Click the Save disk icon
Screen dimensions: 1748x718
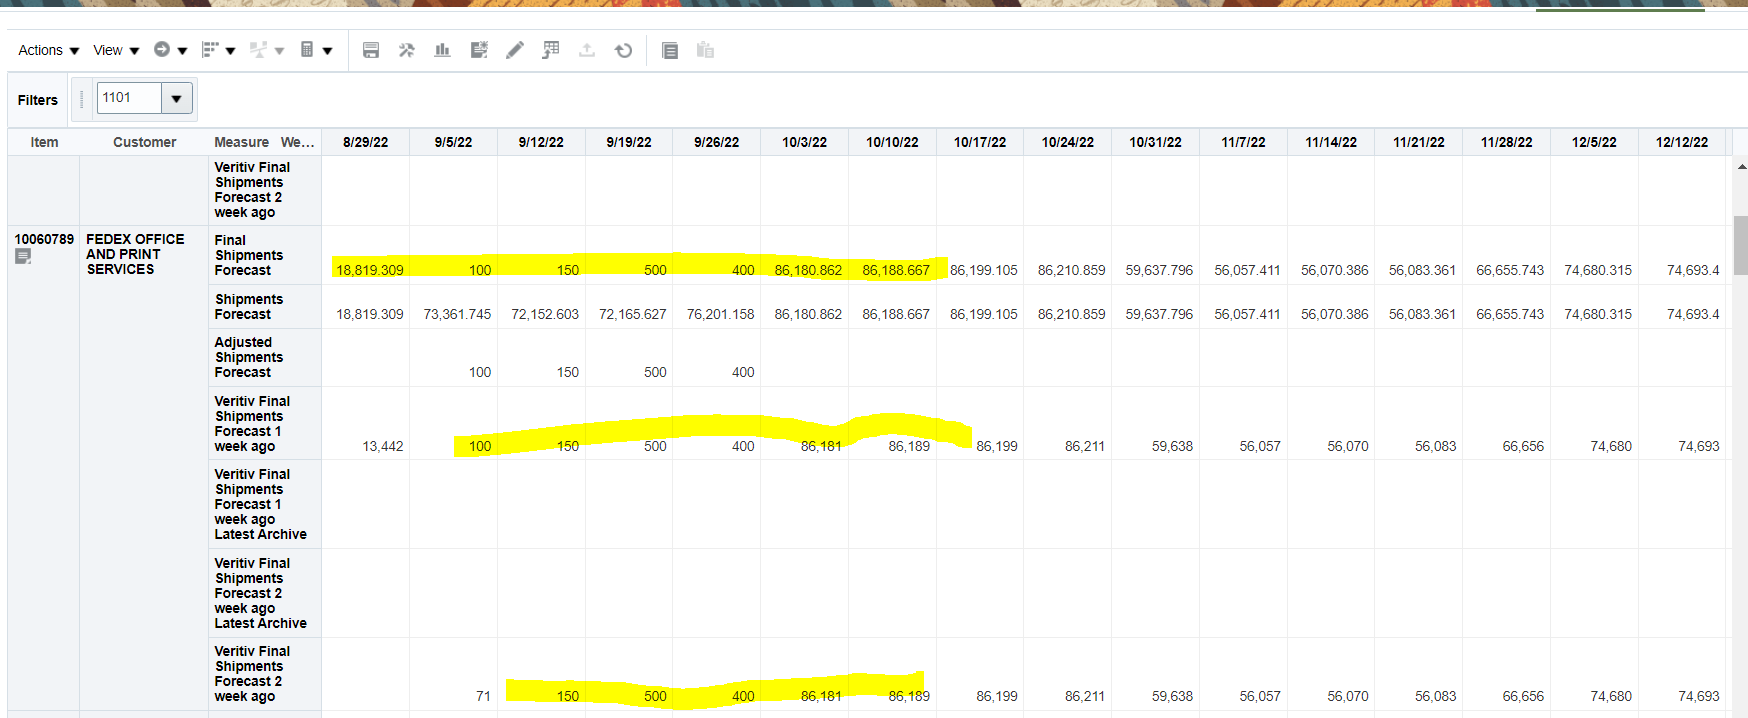coord(371,50)
